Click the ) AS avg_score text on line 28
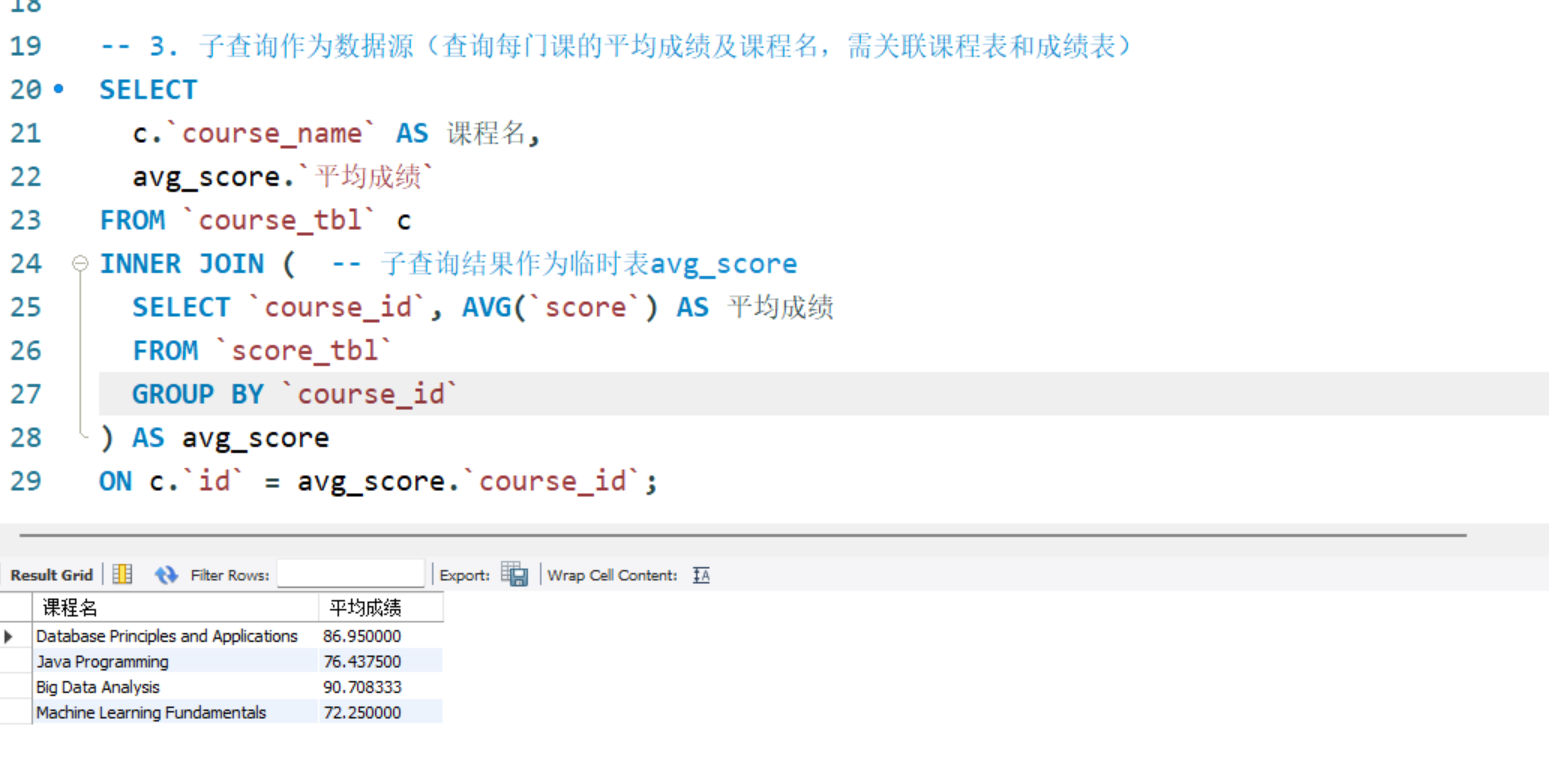This screenshot has width=1549, height=770. [x=214, y=438]
